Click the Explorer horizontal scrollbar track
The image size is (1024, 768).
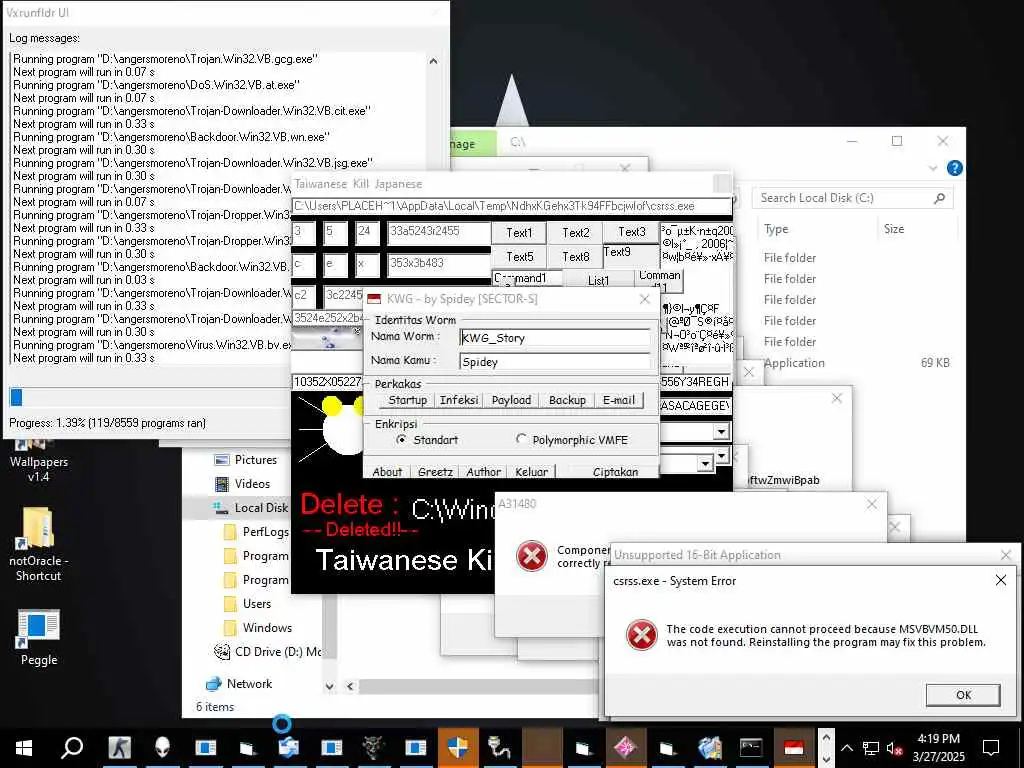coord(478,686)
